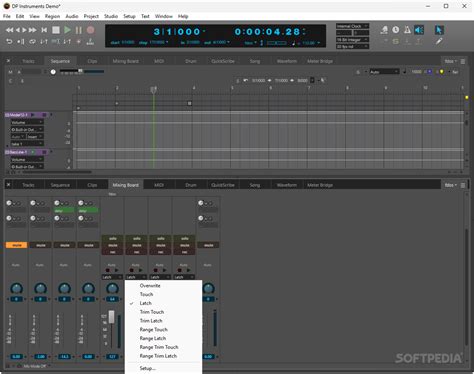Choose Overwrite from the automation mode menu
This screenshot has width=474, height=374.
click(x=163, y=286)
